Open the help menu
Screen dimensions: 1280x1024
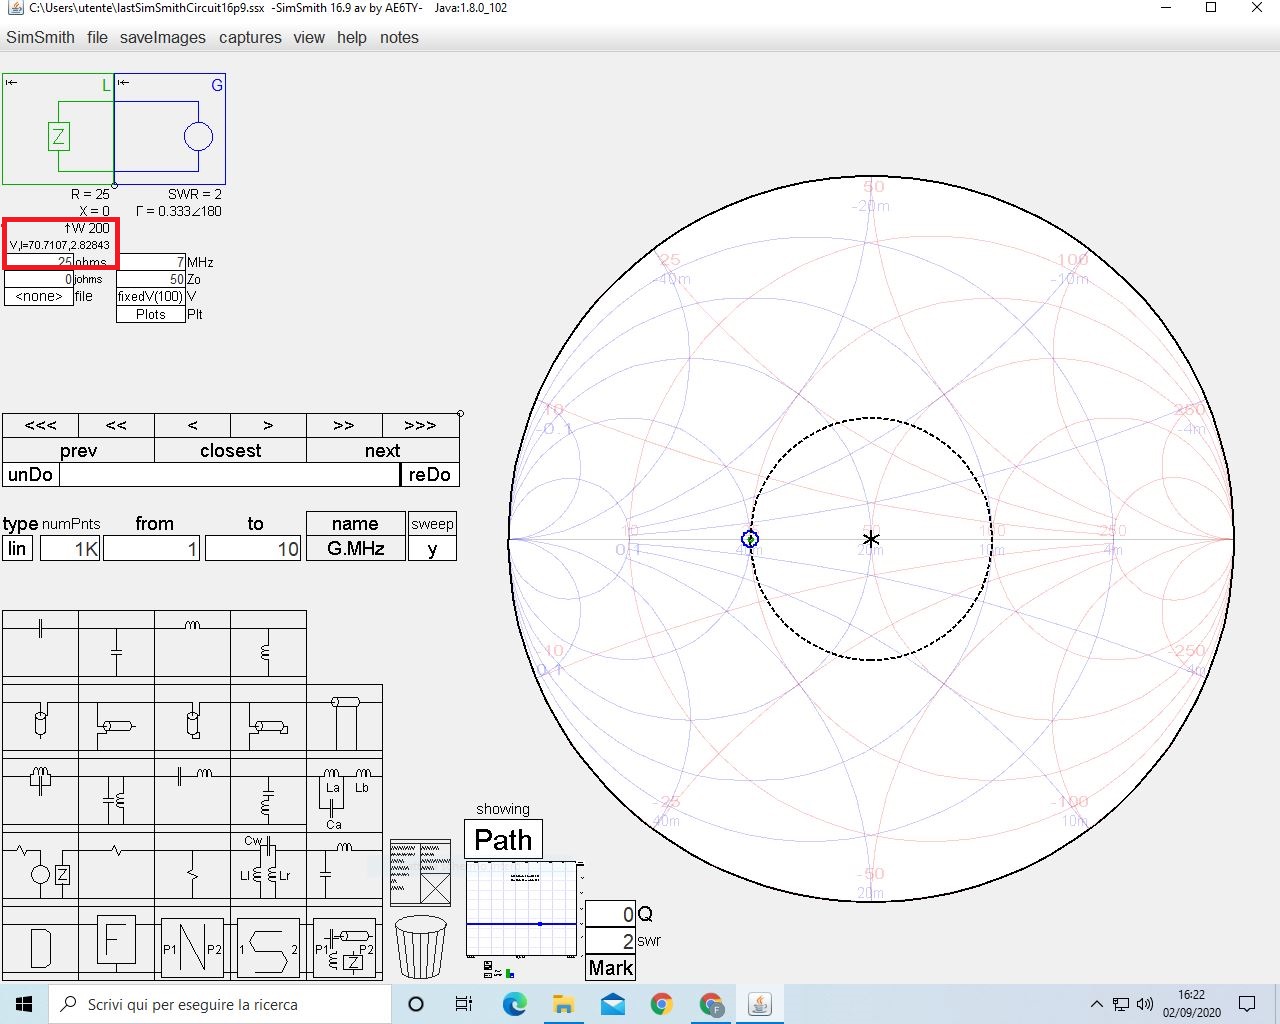pyautogui.click(x=352, y=37)
